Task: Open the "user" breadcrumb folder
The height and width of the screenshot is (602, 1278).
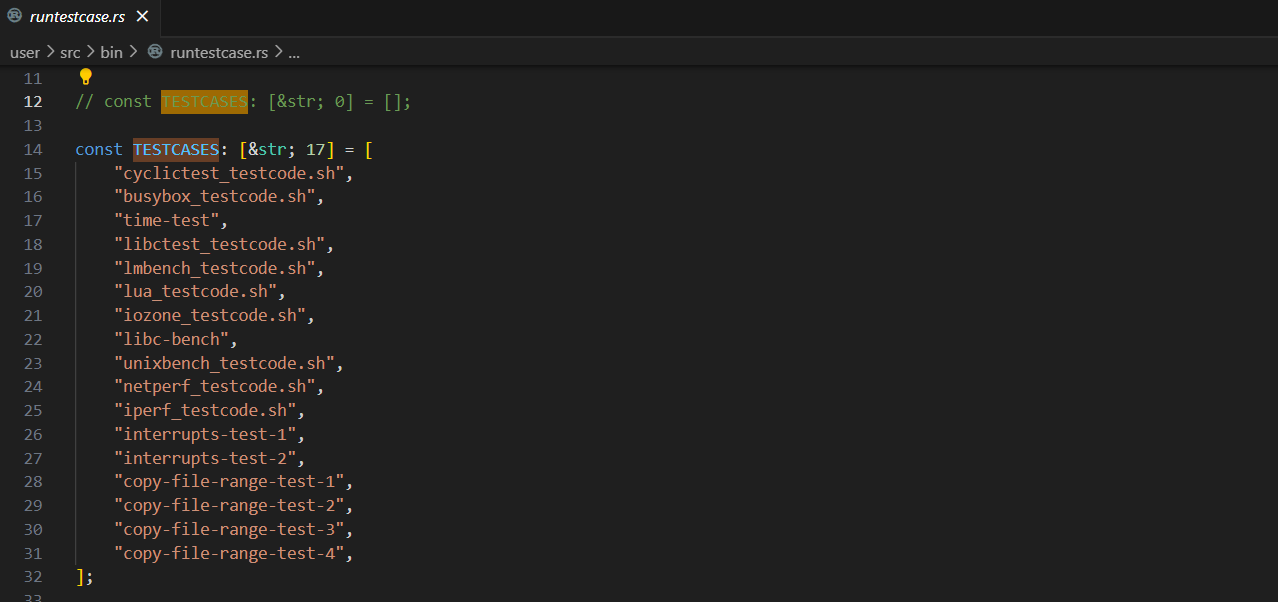Action: [25, 52]
